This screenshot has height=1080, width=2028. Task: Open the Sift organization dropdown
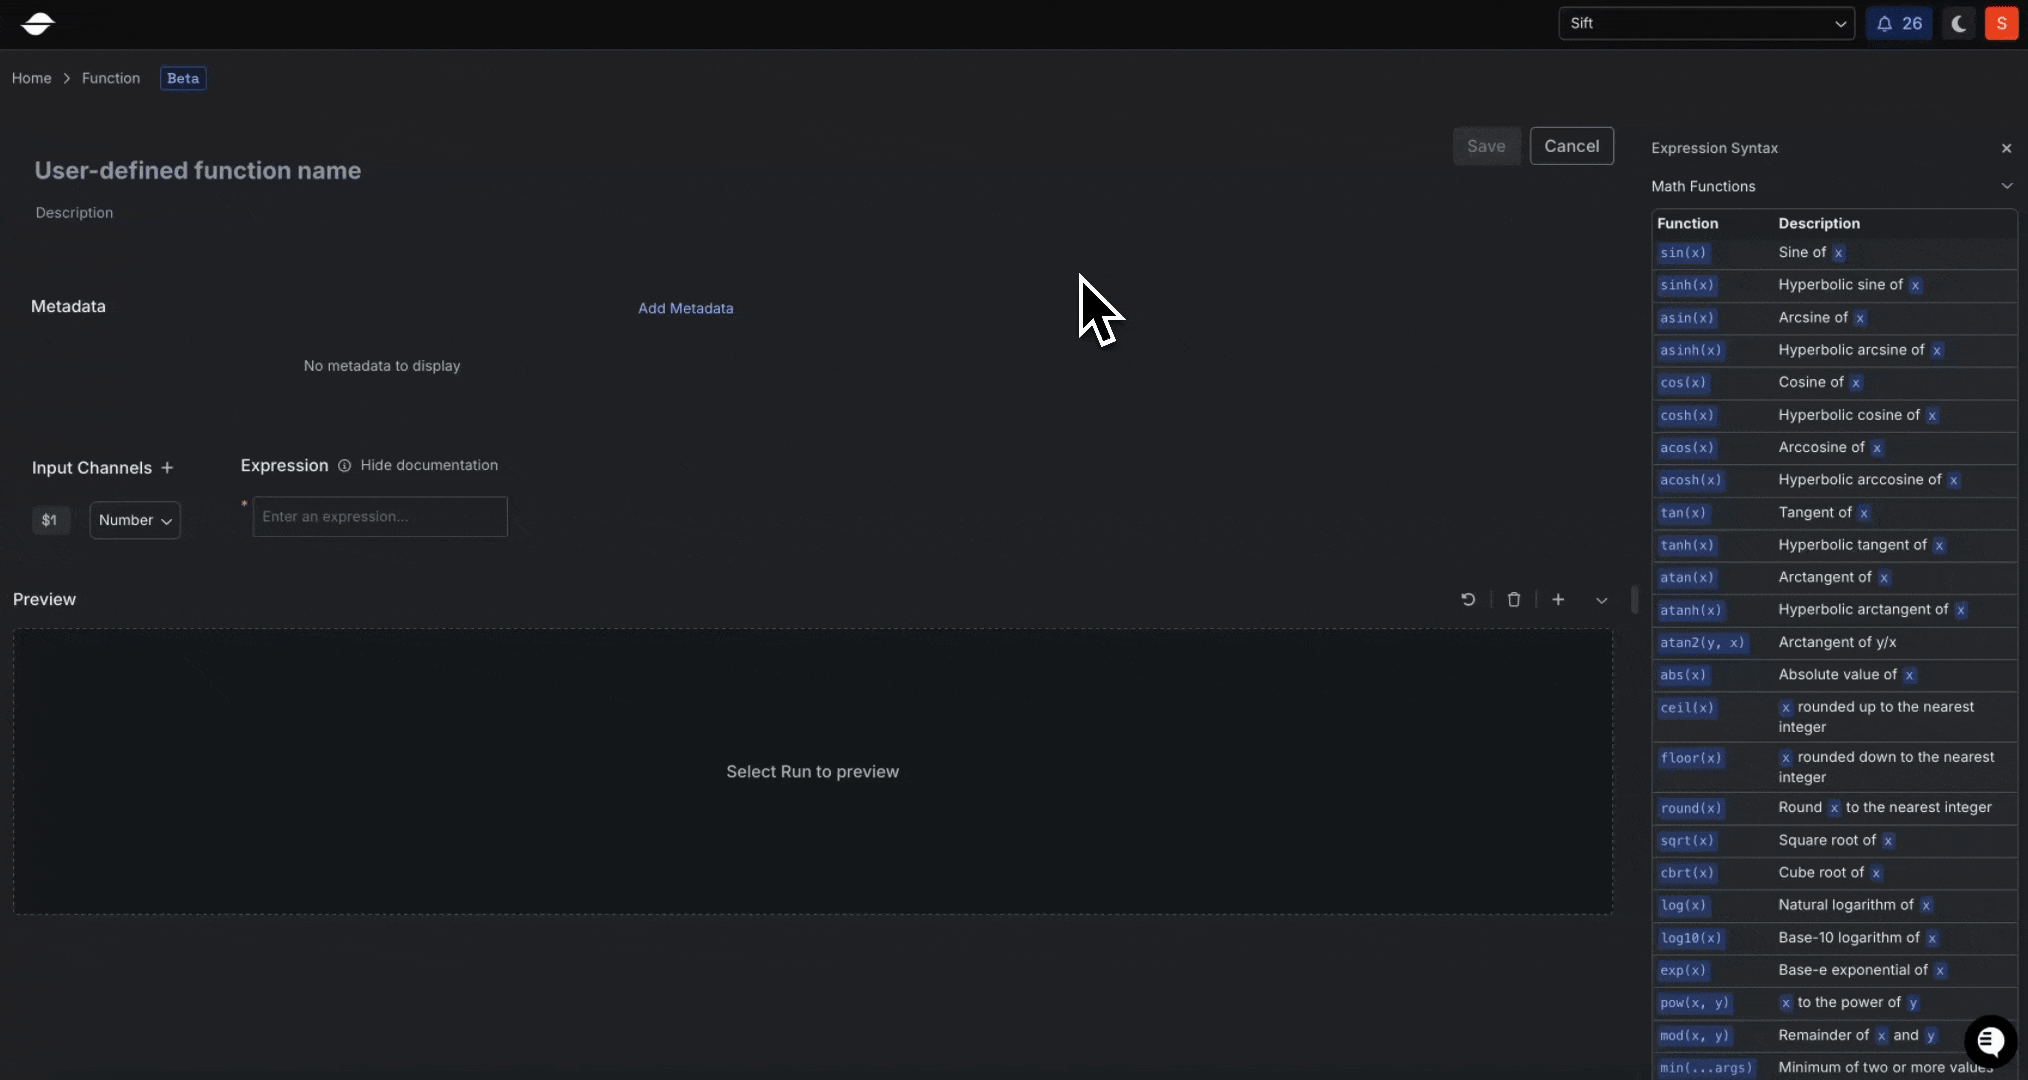1706,23
